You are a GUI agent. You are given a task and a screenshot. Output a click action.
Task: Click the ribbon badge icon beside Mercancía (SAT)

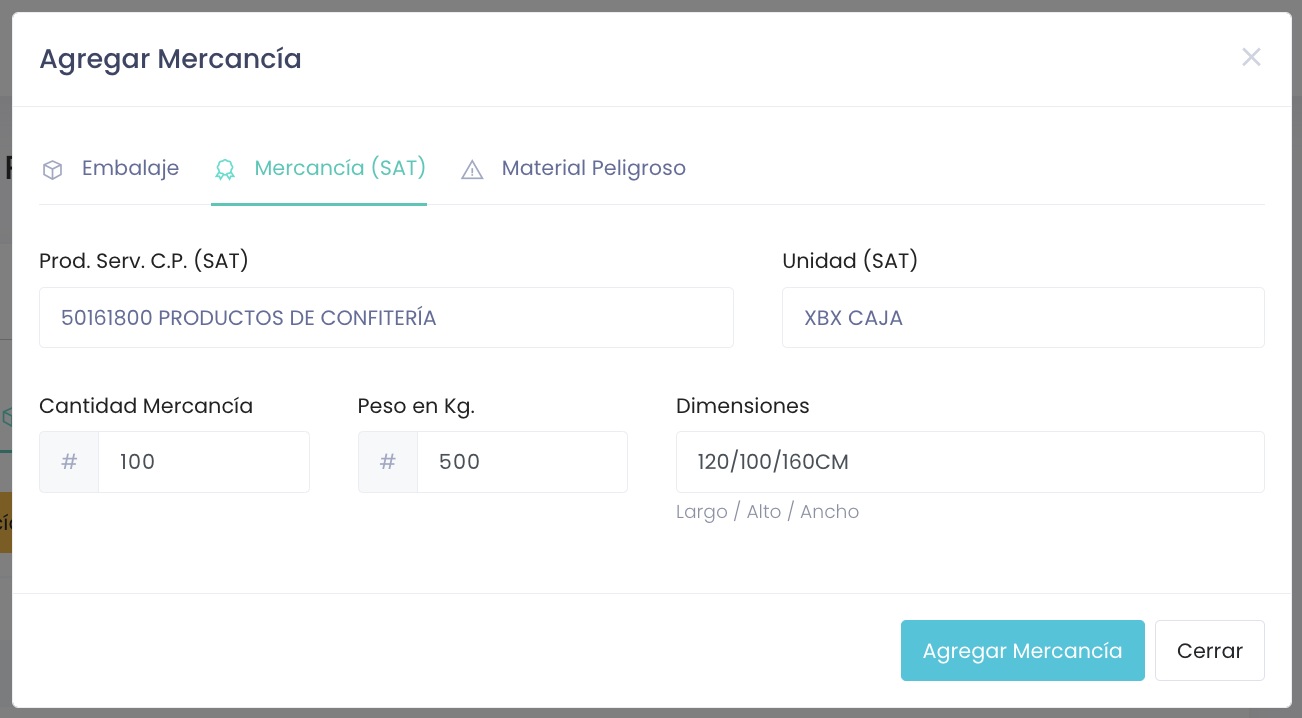(225, 168)
